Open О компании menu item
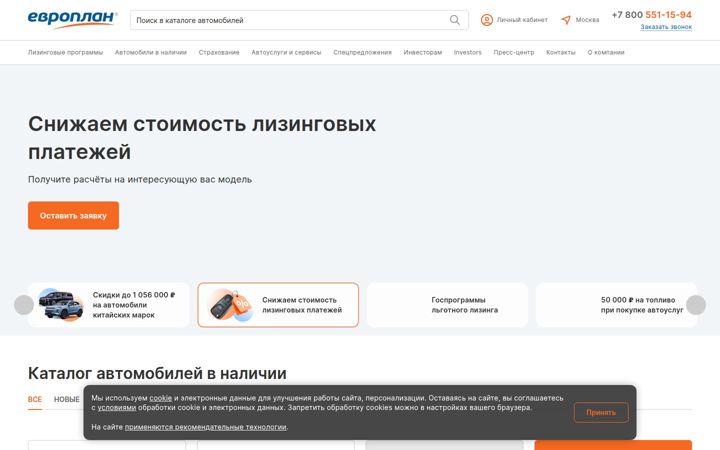720x450 pixels. [x=606, y=52]
